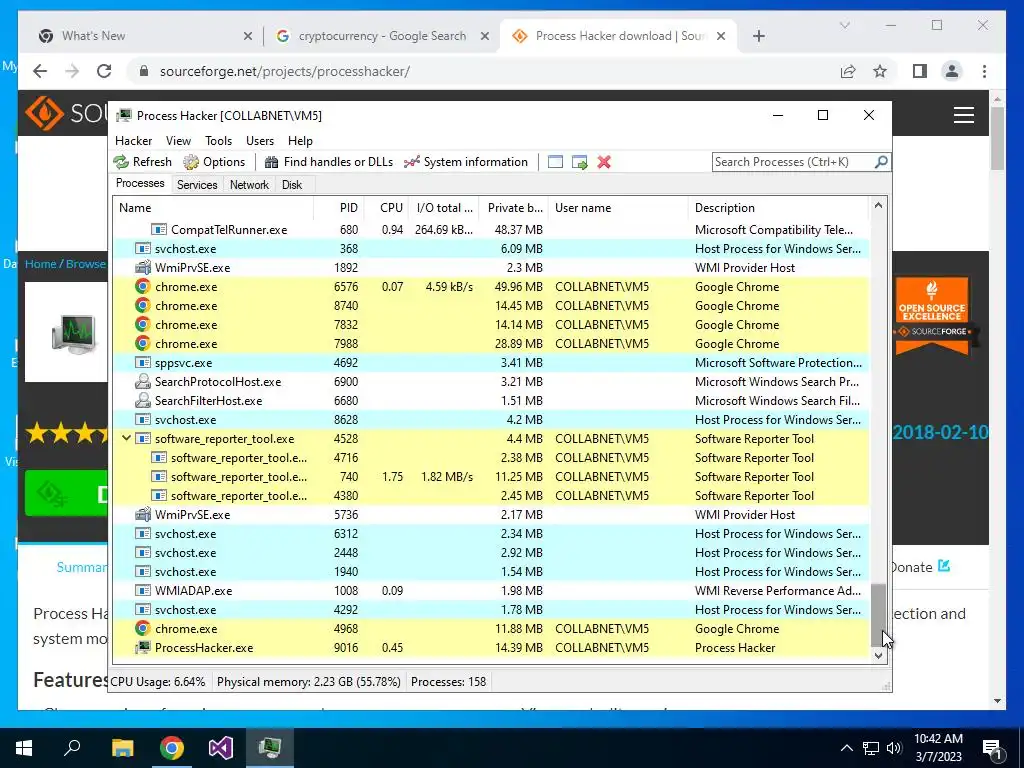Open the notification center icon
The height and width of the screenshot is (768, 1024).
tap(993, 748)
